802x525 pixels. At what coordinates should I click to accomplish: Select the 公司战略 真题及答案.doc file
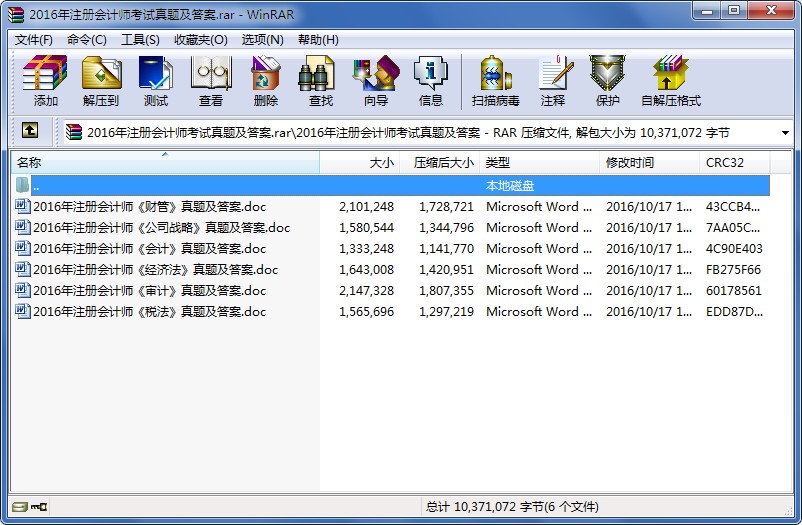coord(162,227)
